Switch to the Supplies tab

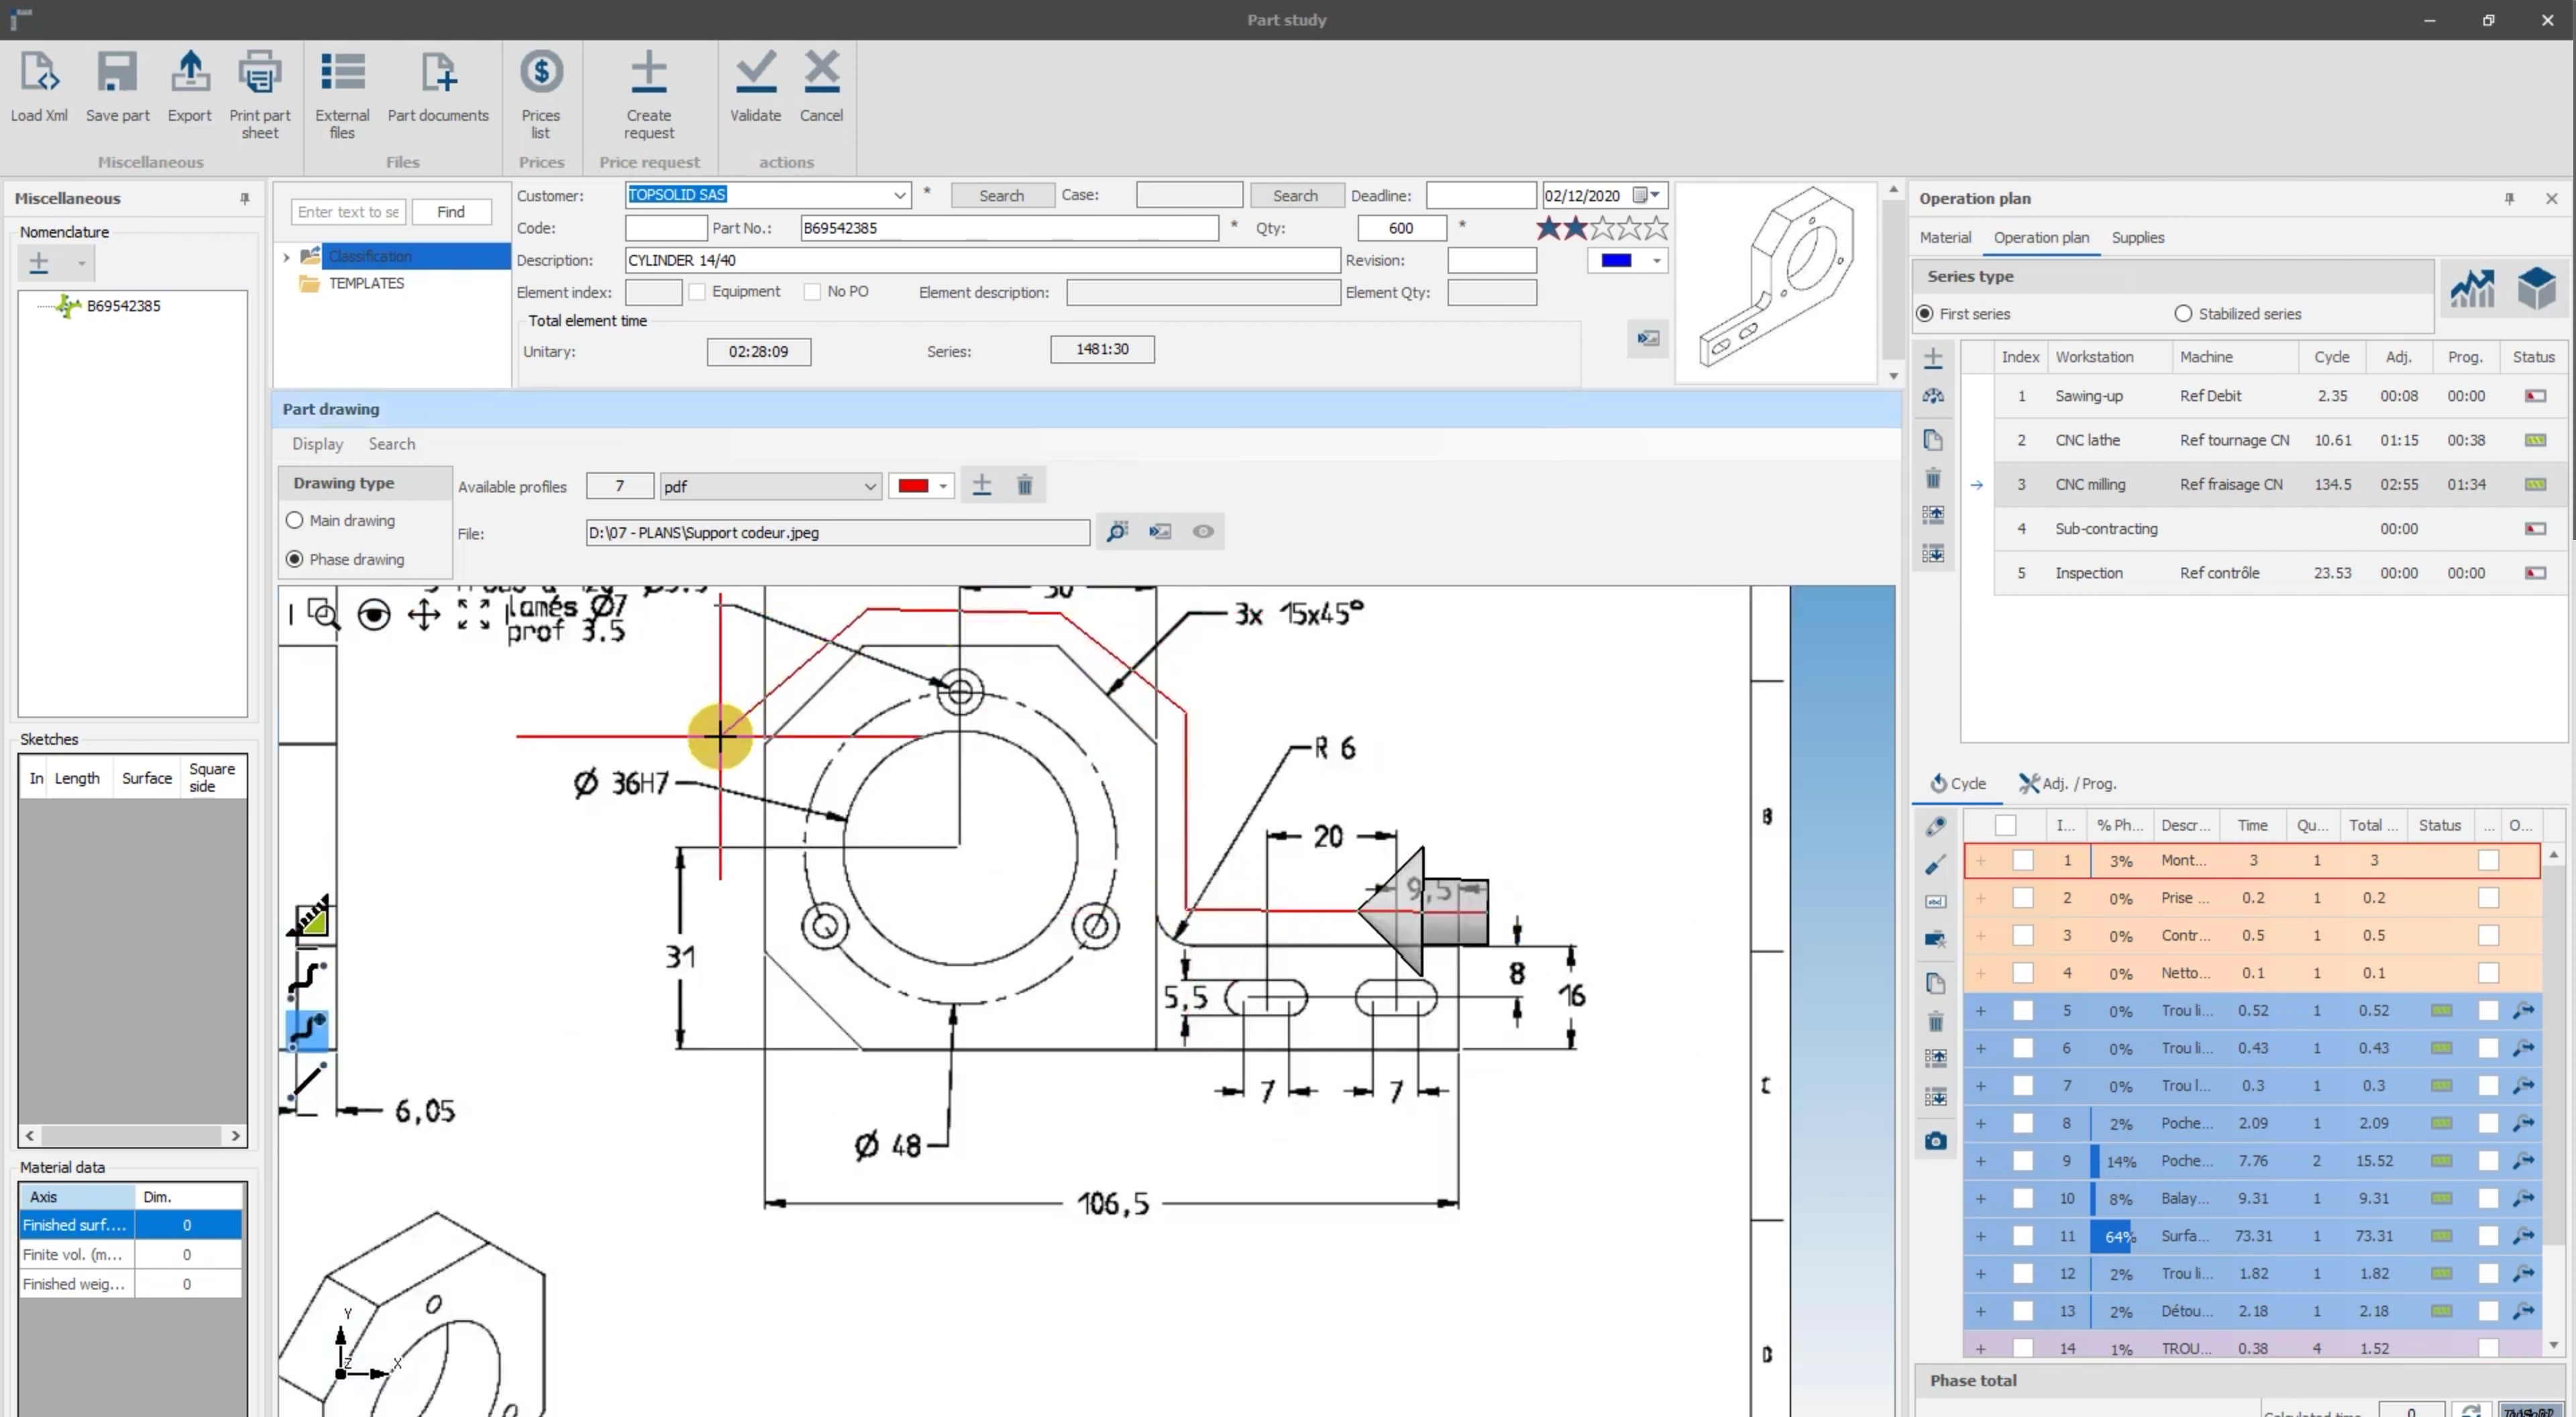pos(2137,238)
